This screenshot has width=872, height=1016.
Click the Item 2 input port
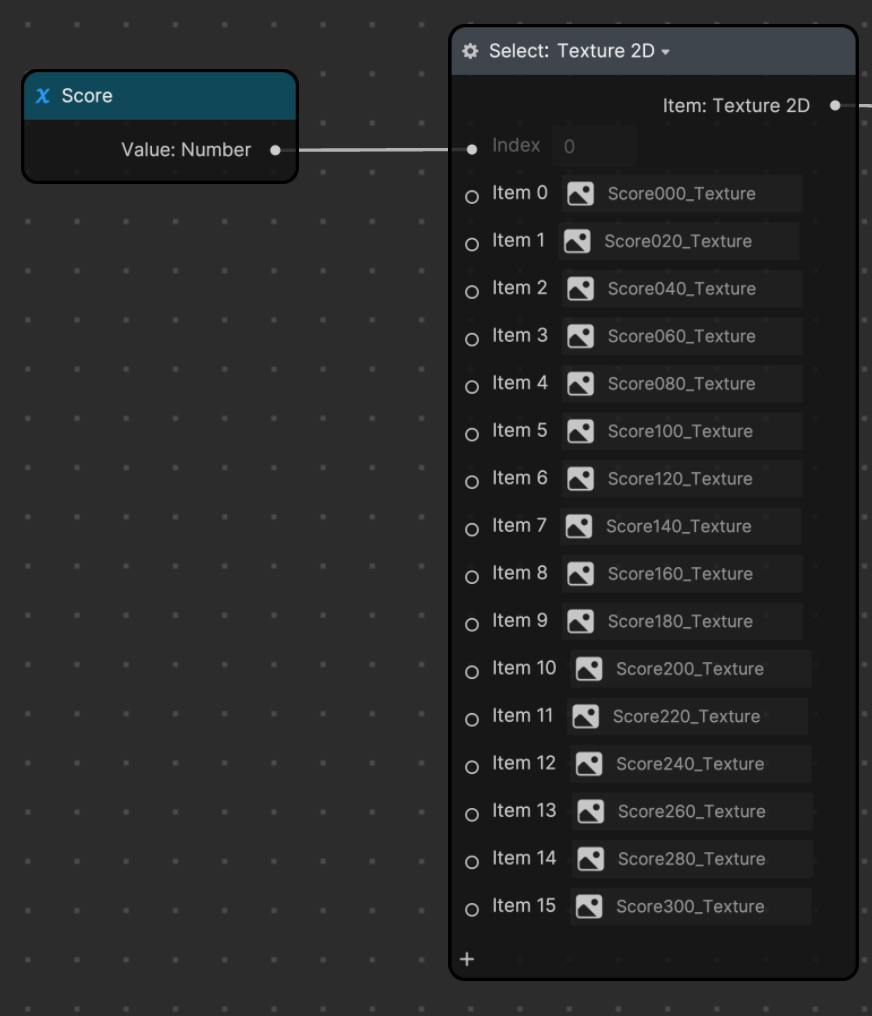coord(472,292)
